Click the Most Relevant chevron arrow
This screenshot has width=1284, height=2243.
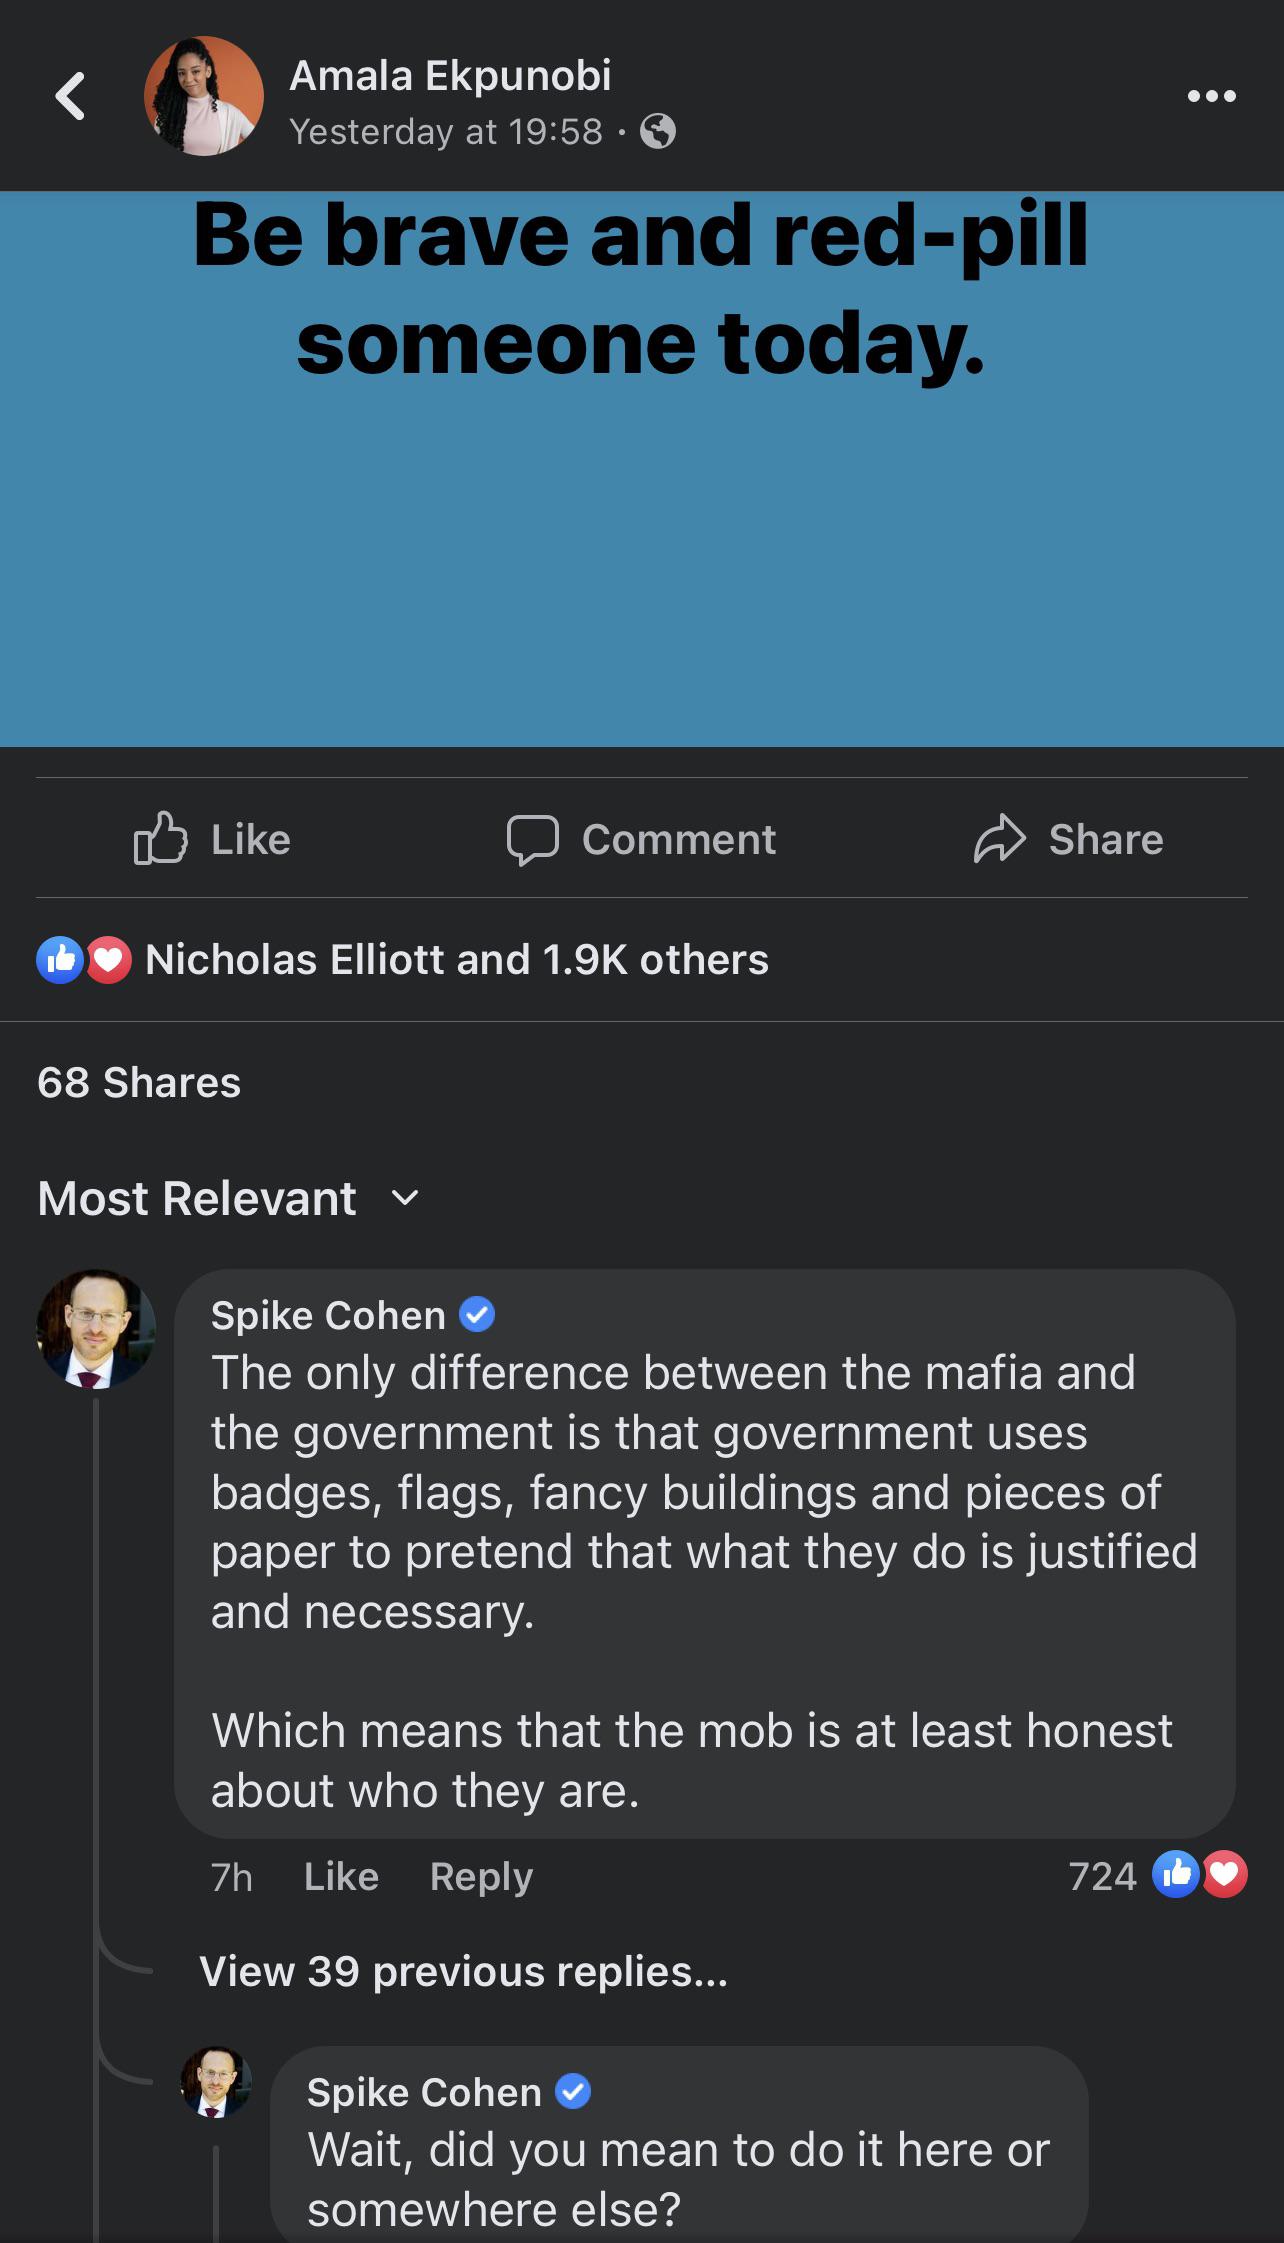404,1198
